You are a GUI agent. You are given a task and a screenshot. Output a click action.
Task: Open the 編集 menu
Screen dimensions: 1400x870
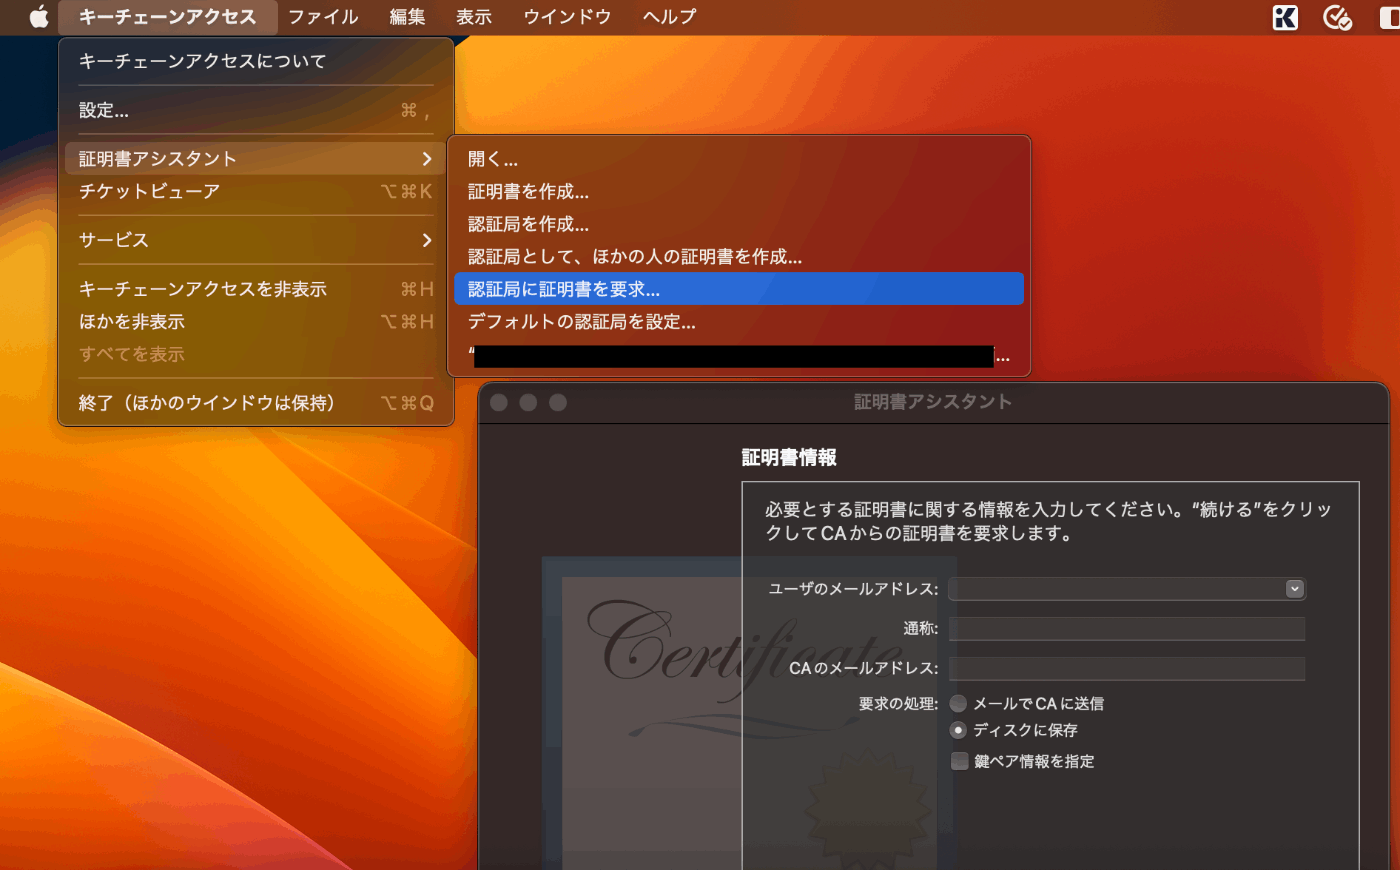tap(407, 17)
